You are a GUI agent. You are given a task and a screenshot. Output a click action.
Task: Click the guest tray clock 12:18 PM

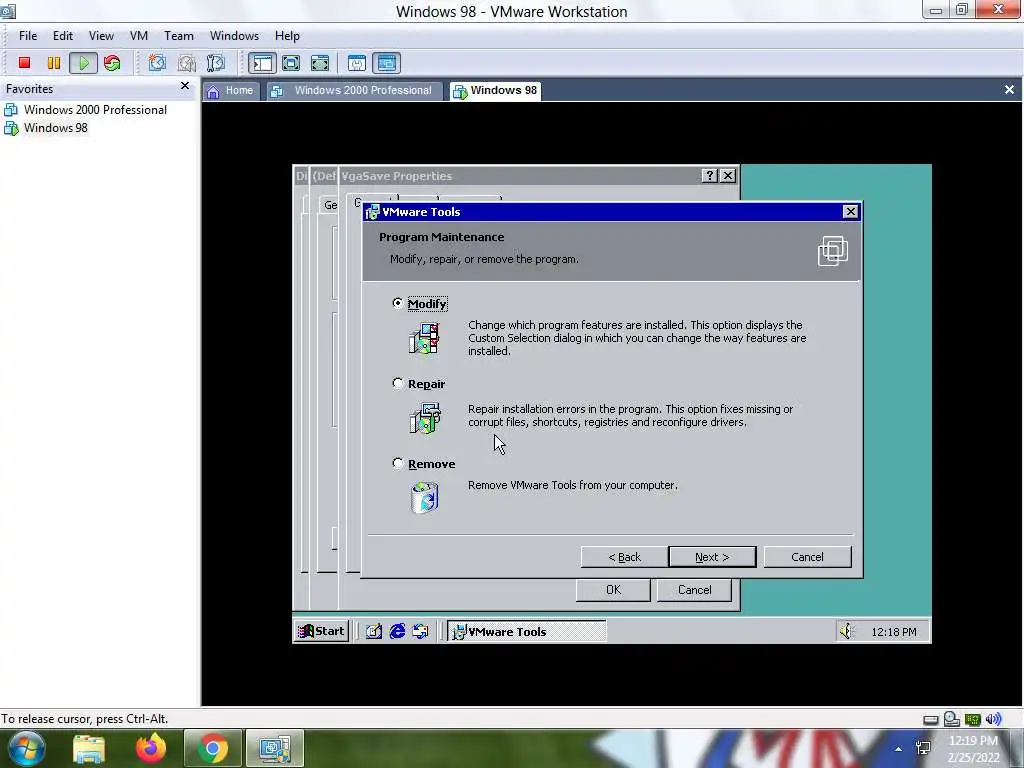click(893, 632)
